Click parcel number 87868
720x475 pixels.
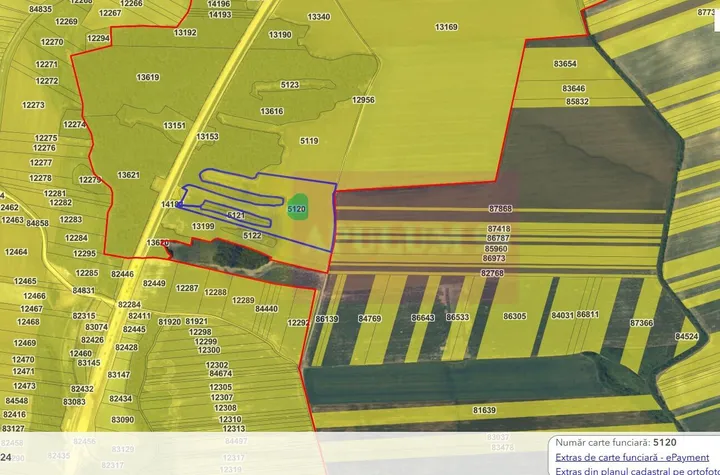pyautogui.click(x=500, y=209)
